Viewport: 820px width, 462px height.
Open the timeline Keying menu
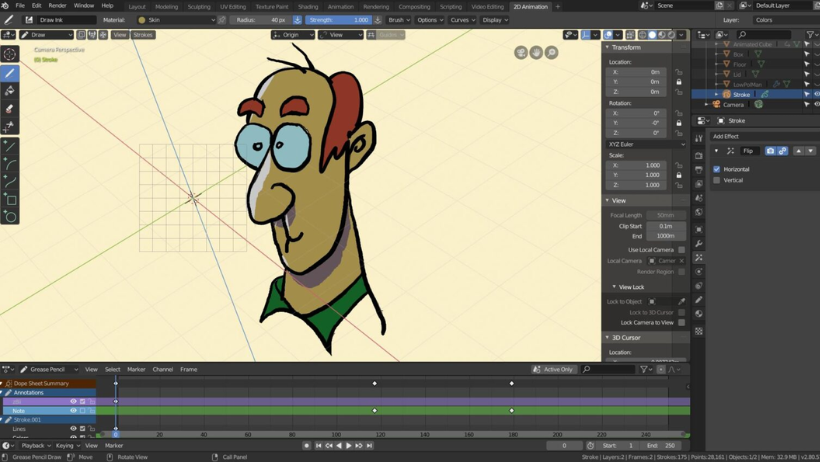[67, 446]
